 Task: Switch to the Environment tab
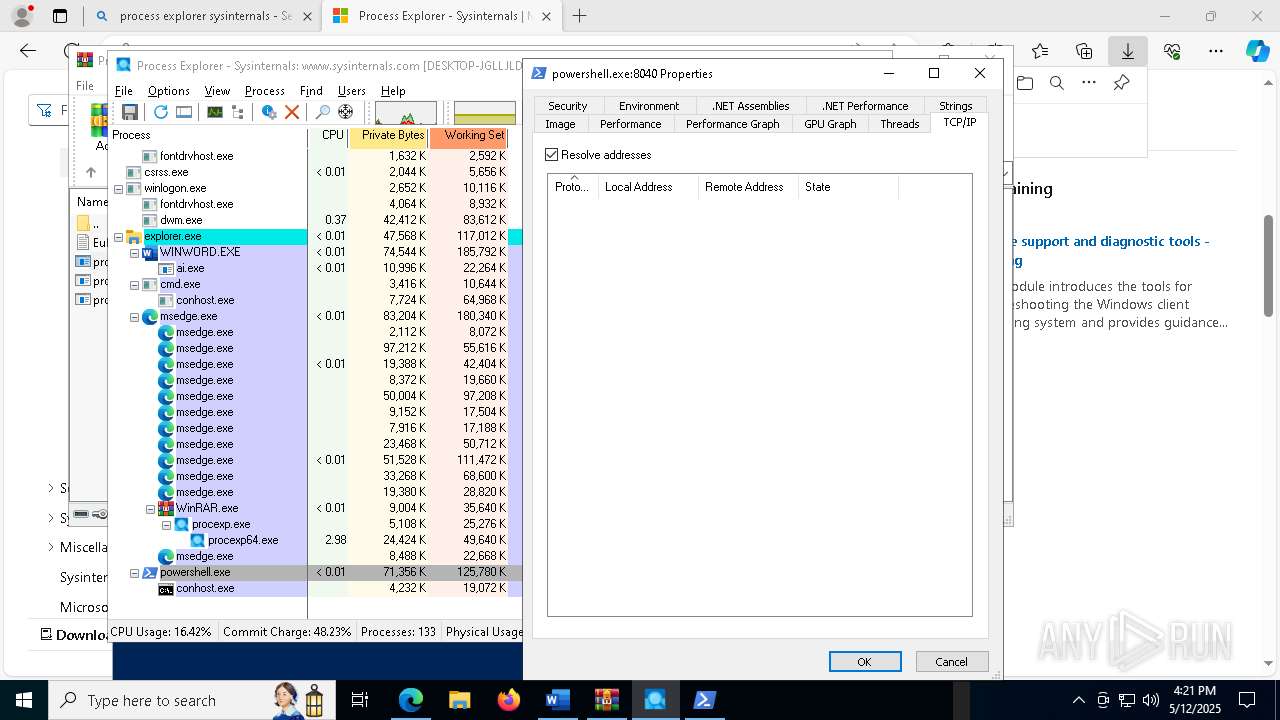tap(649, 106)
